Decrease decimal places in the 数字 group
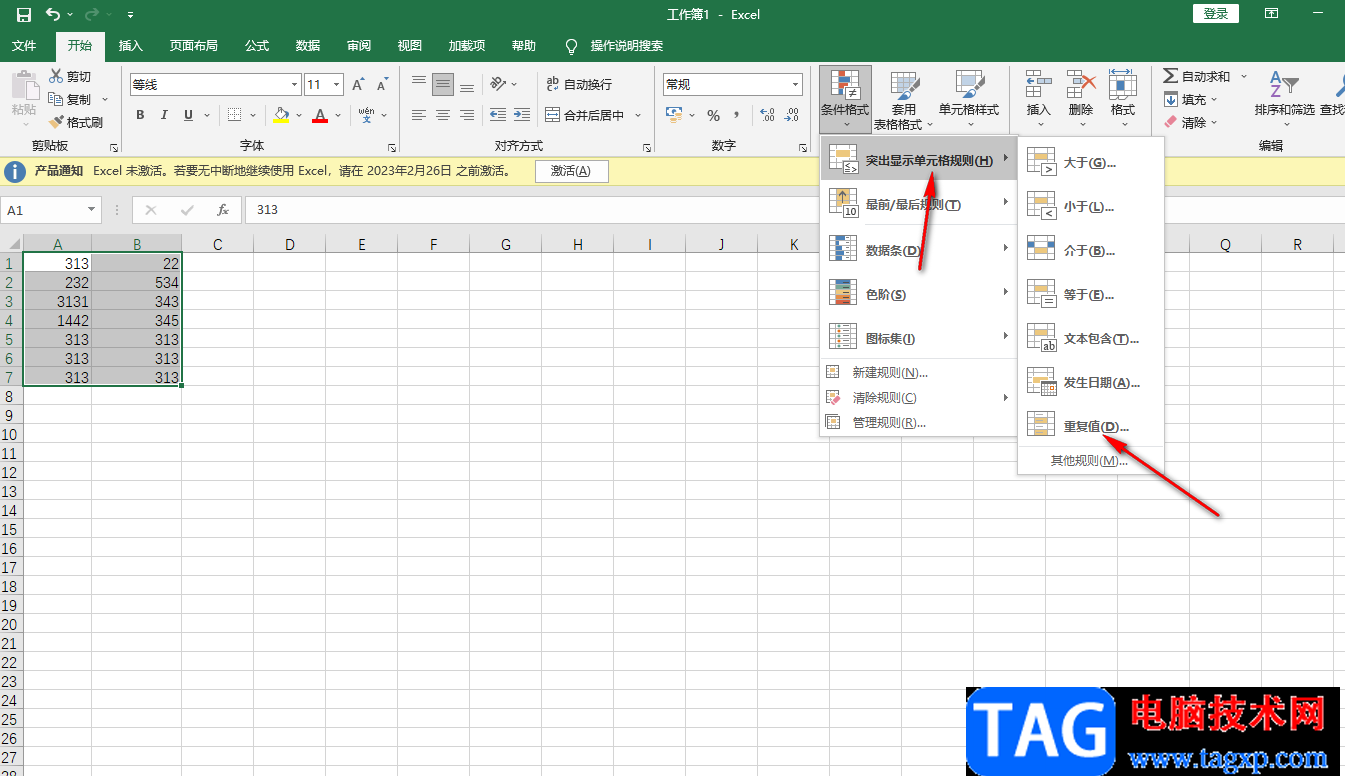Viewport: 1345px width, 776px height. (x=791, y=115)
